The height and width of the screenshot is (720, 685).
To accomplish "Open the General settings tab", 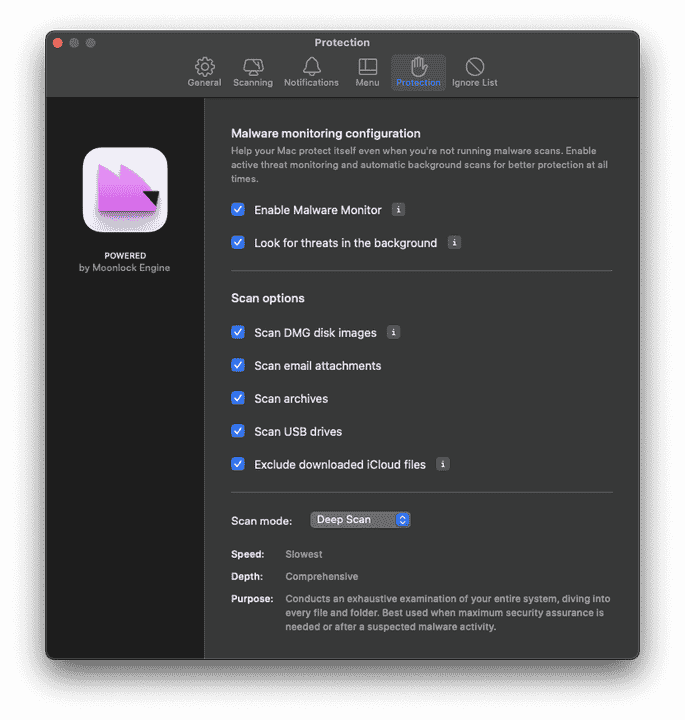I will click(x=204, y=72).
